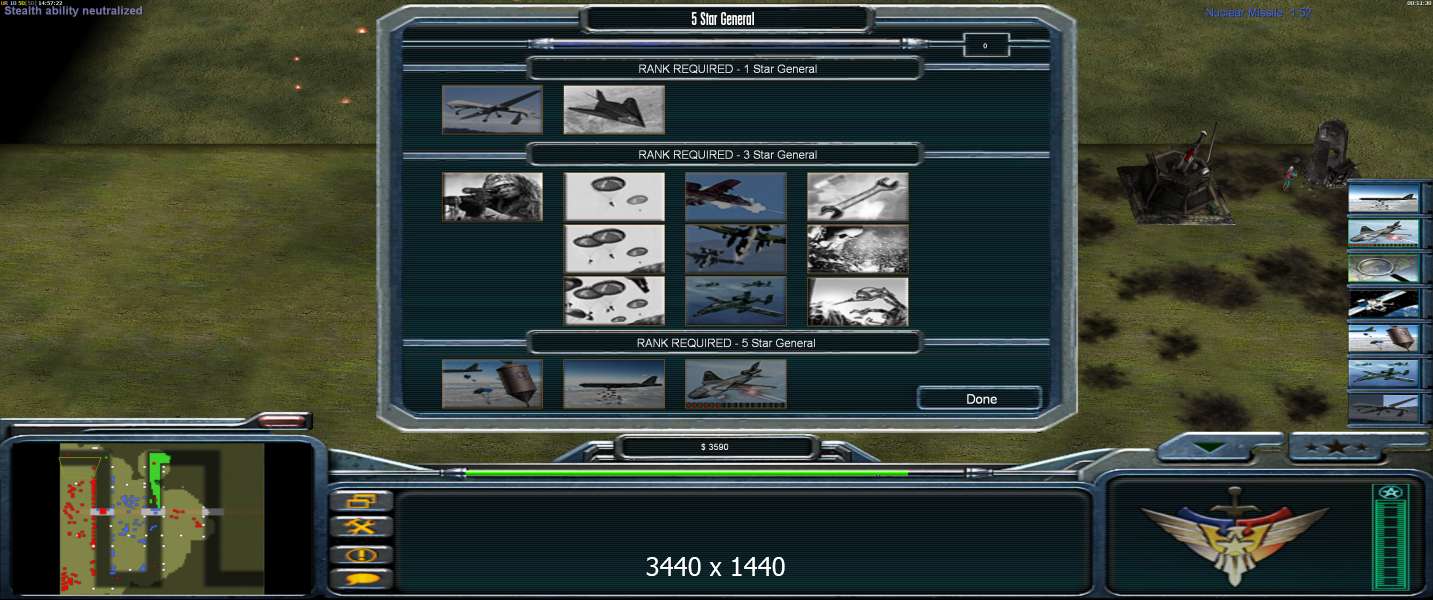Click "RANK REQUIRED - 1 Star General" header
This screenshot has width=1433, height=600.
pyautogui.click(x=727, y=69)
